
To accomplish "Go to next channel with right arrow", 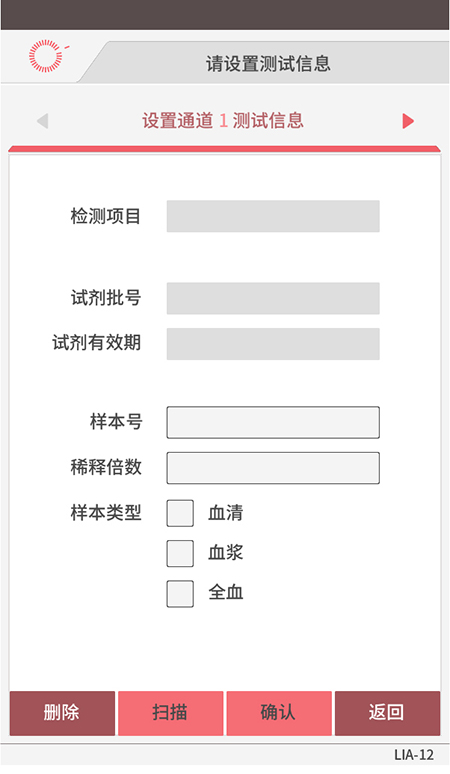I will click(408, 121).
